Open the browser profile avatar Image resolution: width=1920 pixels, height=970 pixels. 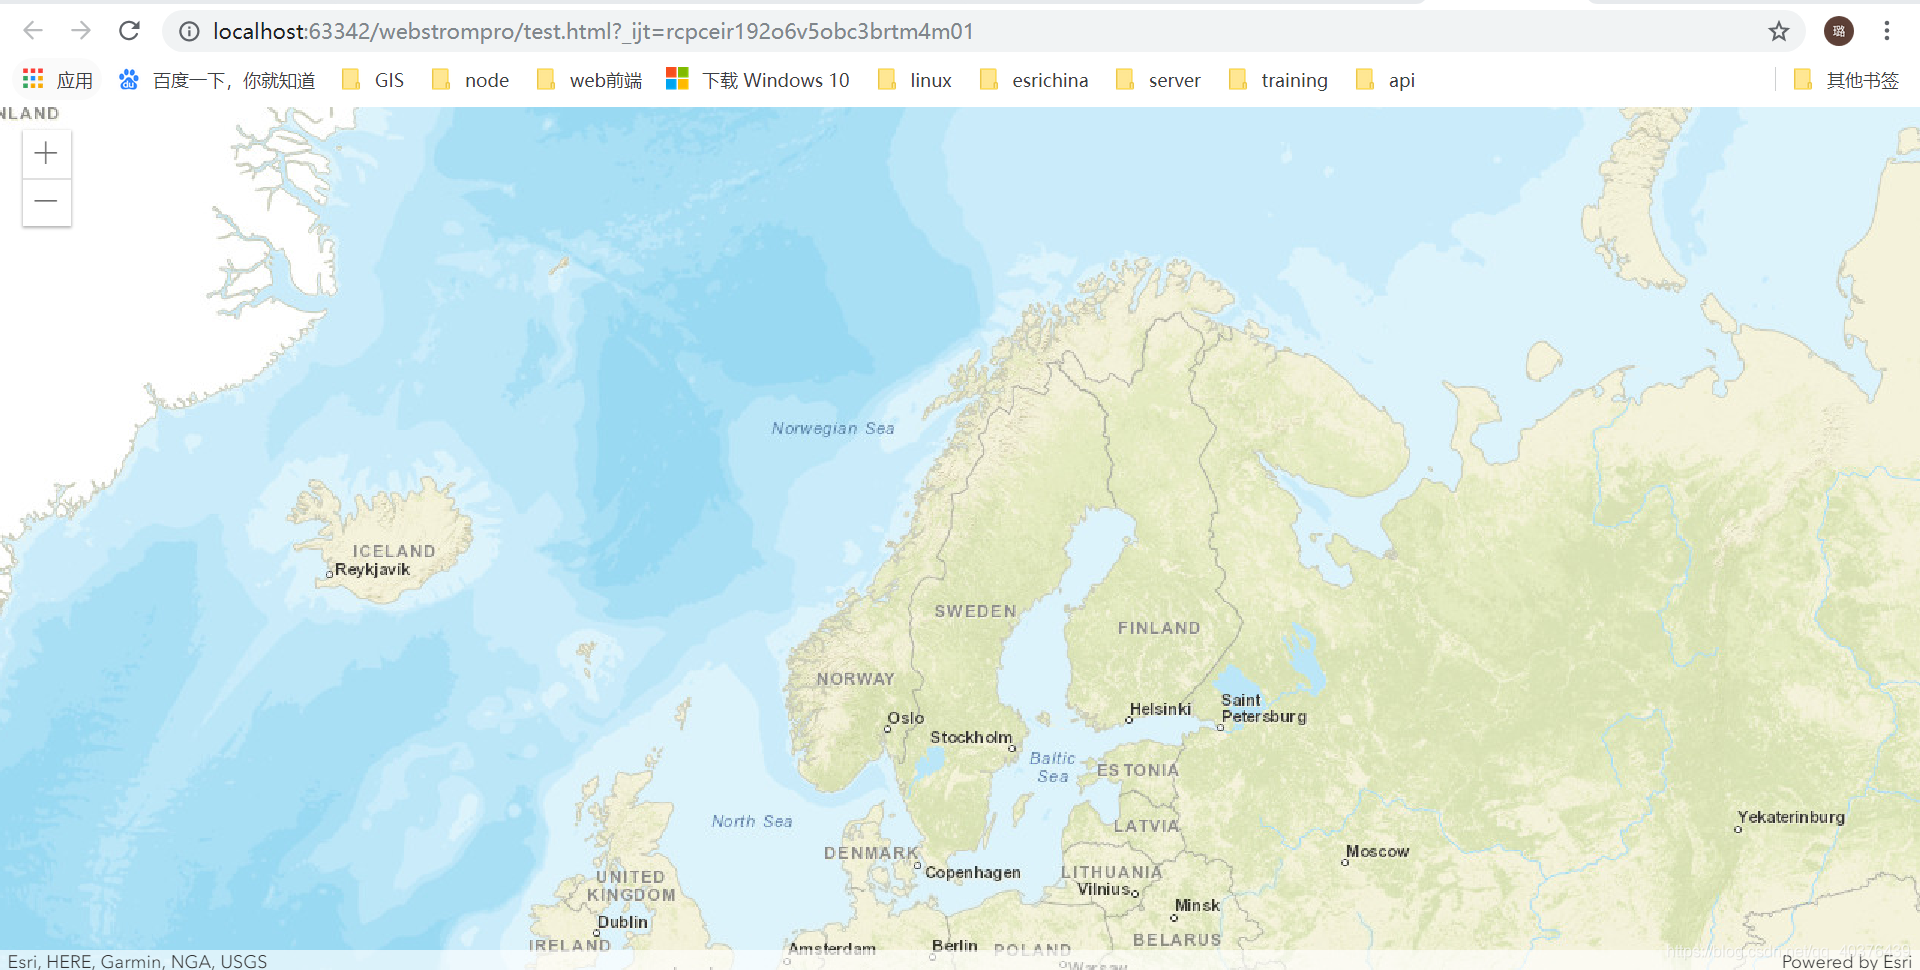point(1838,31)
